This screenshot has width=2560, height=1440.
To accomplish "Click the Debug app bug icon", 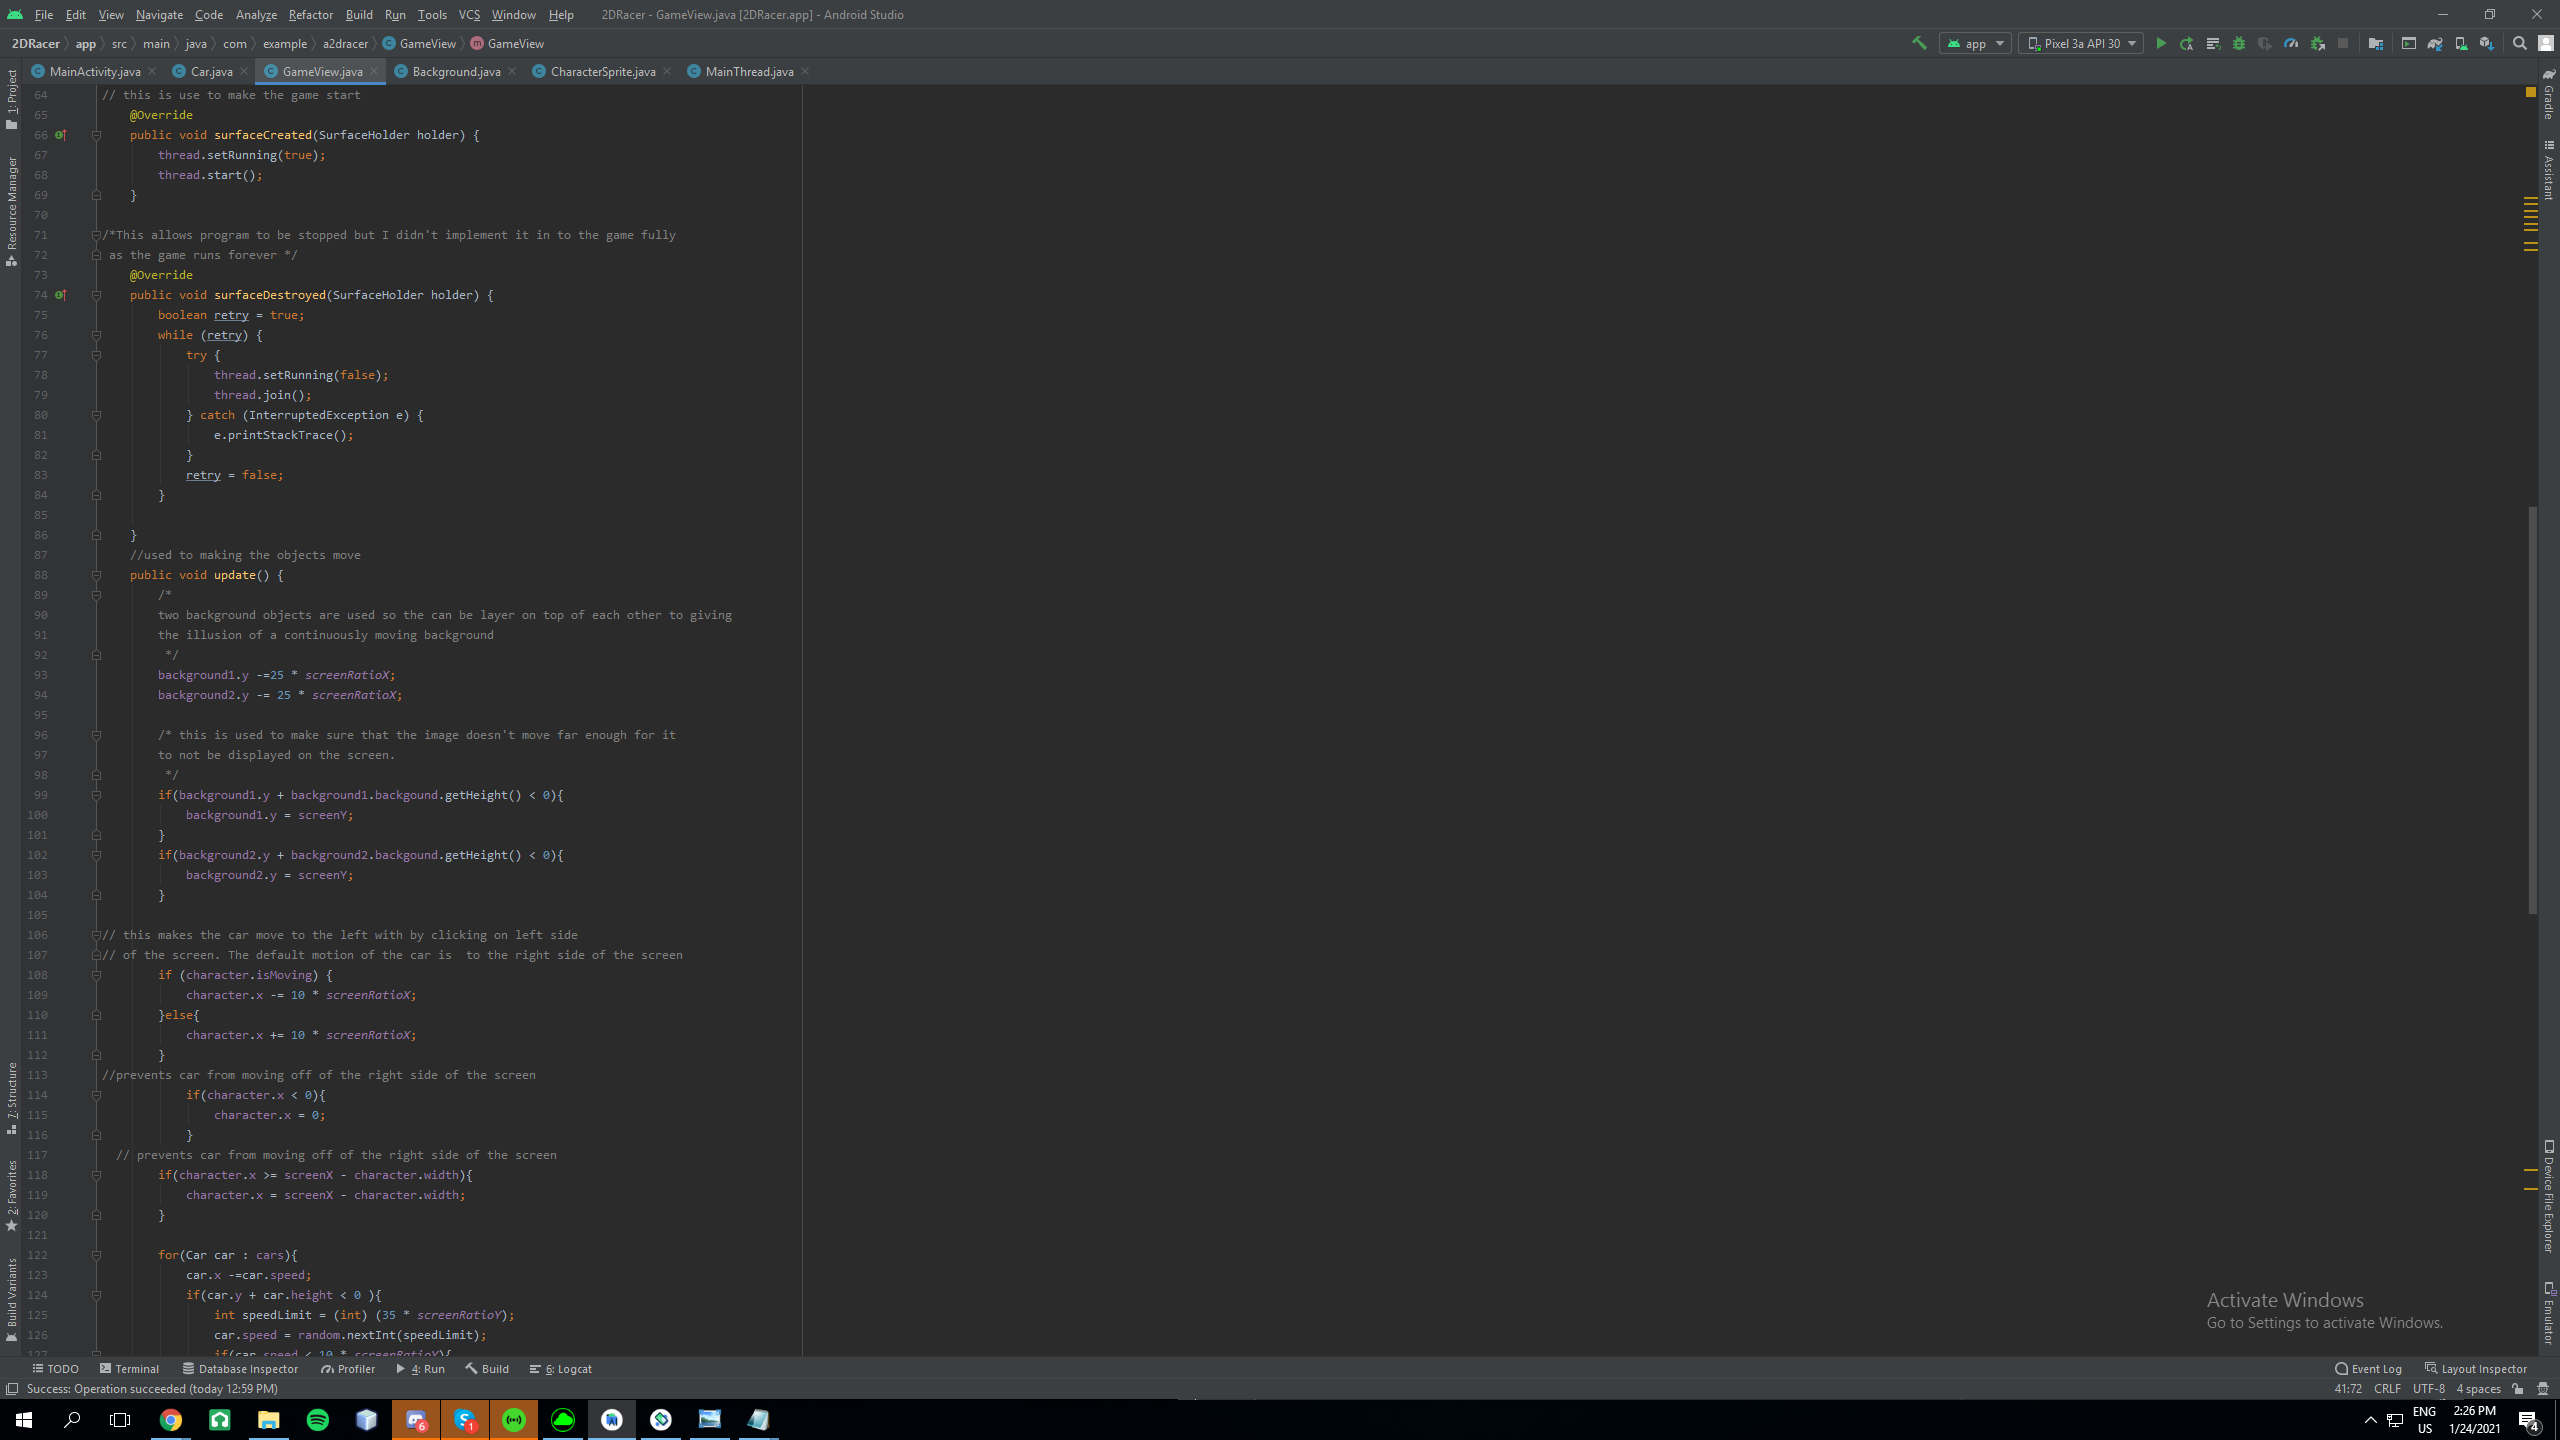I will 2239,44.
